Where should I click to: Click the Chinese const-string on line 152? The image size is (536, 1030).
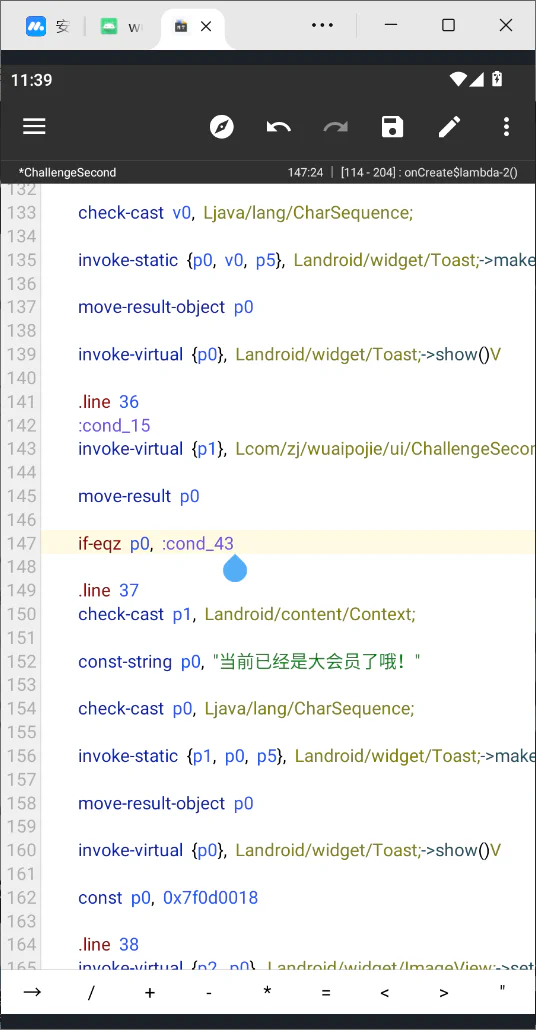coord(316,661)
